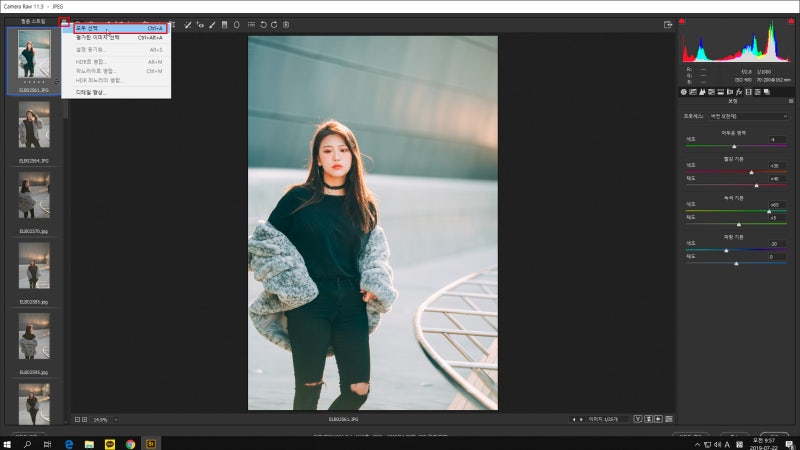Open Camera Raw preferences list icon
Screen dimensions: 800x450
252,24
